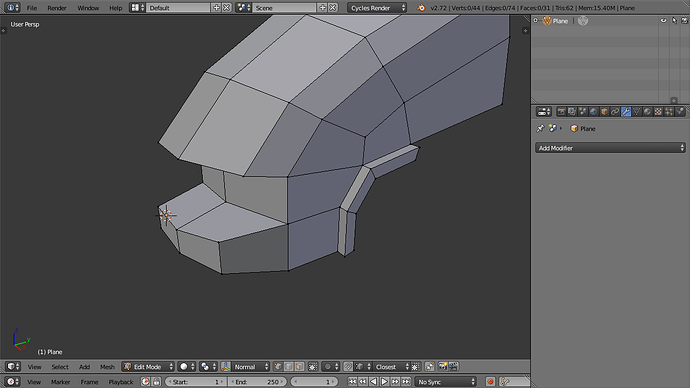
Task: Open the Particles properties tab
Action: pos(669,112)
